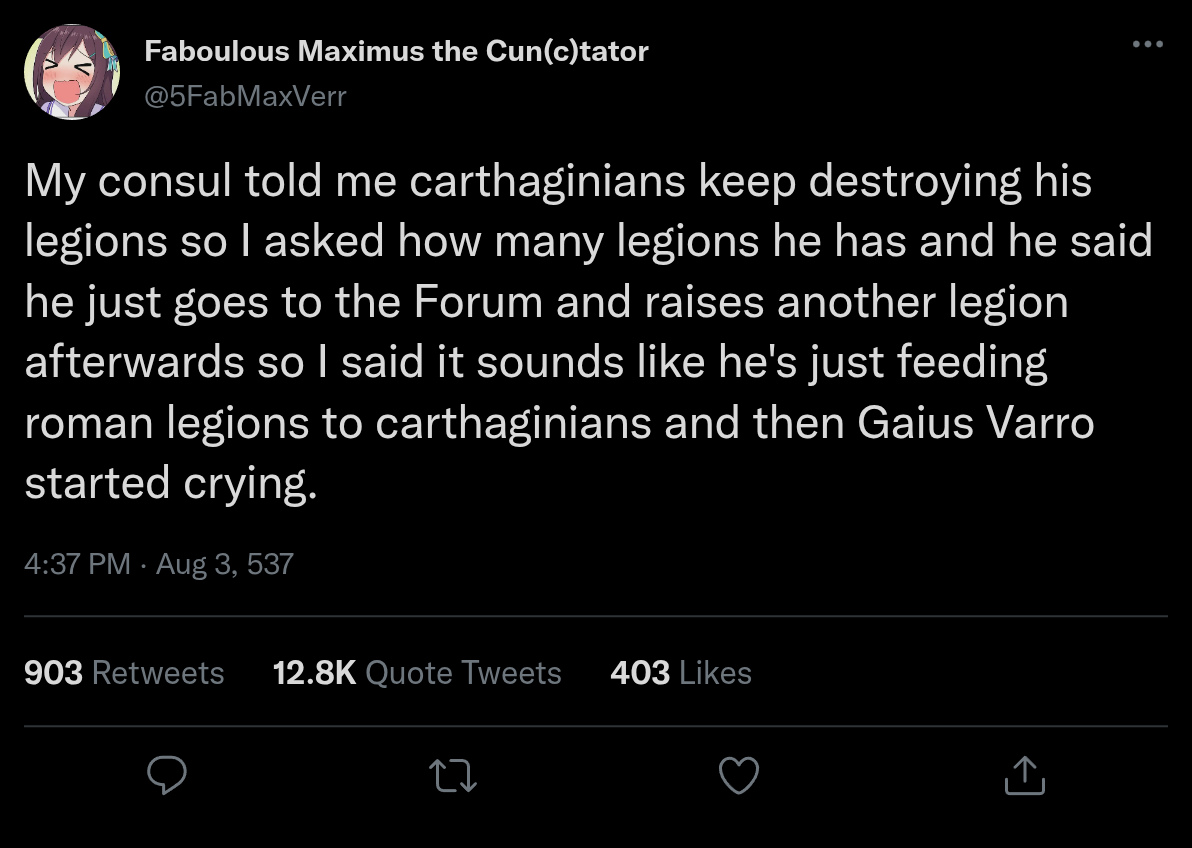1192x848 pixels.
Task: Retweet this tweet using the arrows icon
Action: (453, 776)
